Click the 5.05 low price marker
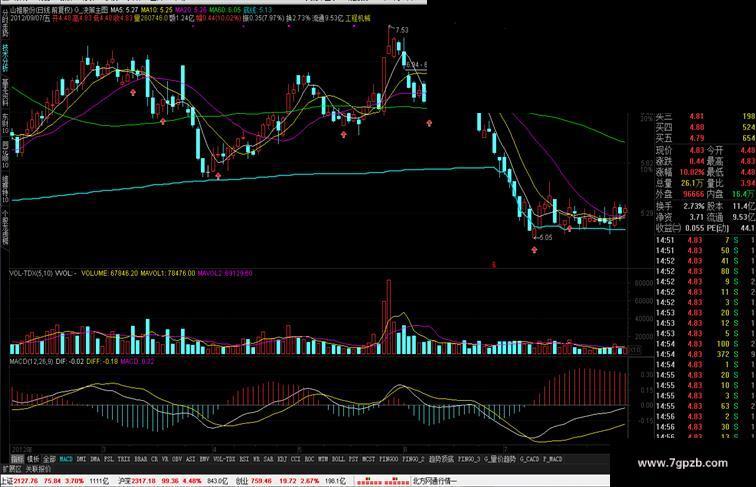Viewport: 756px width, 487px height. [545, 237]
